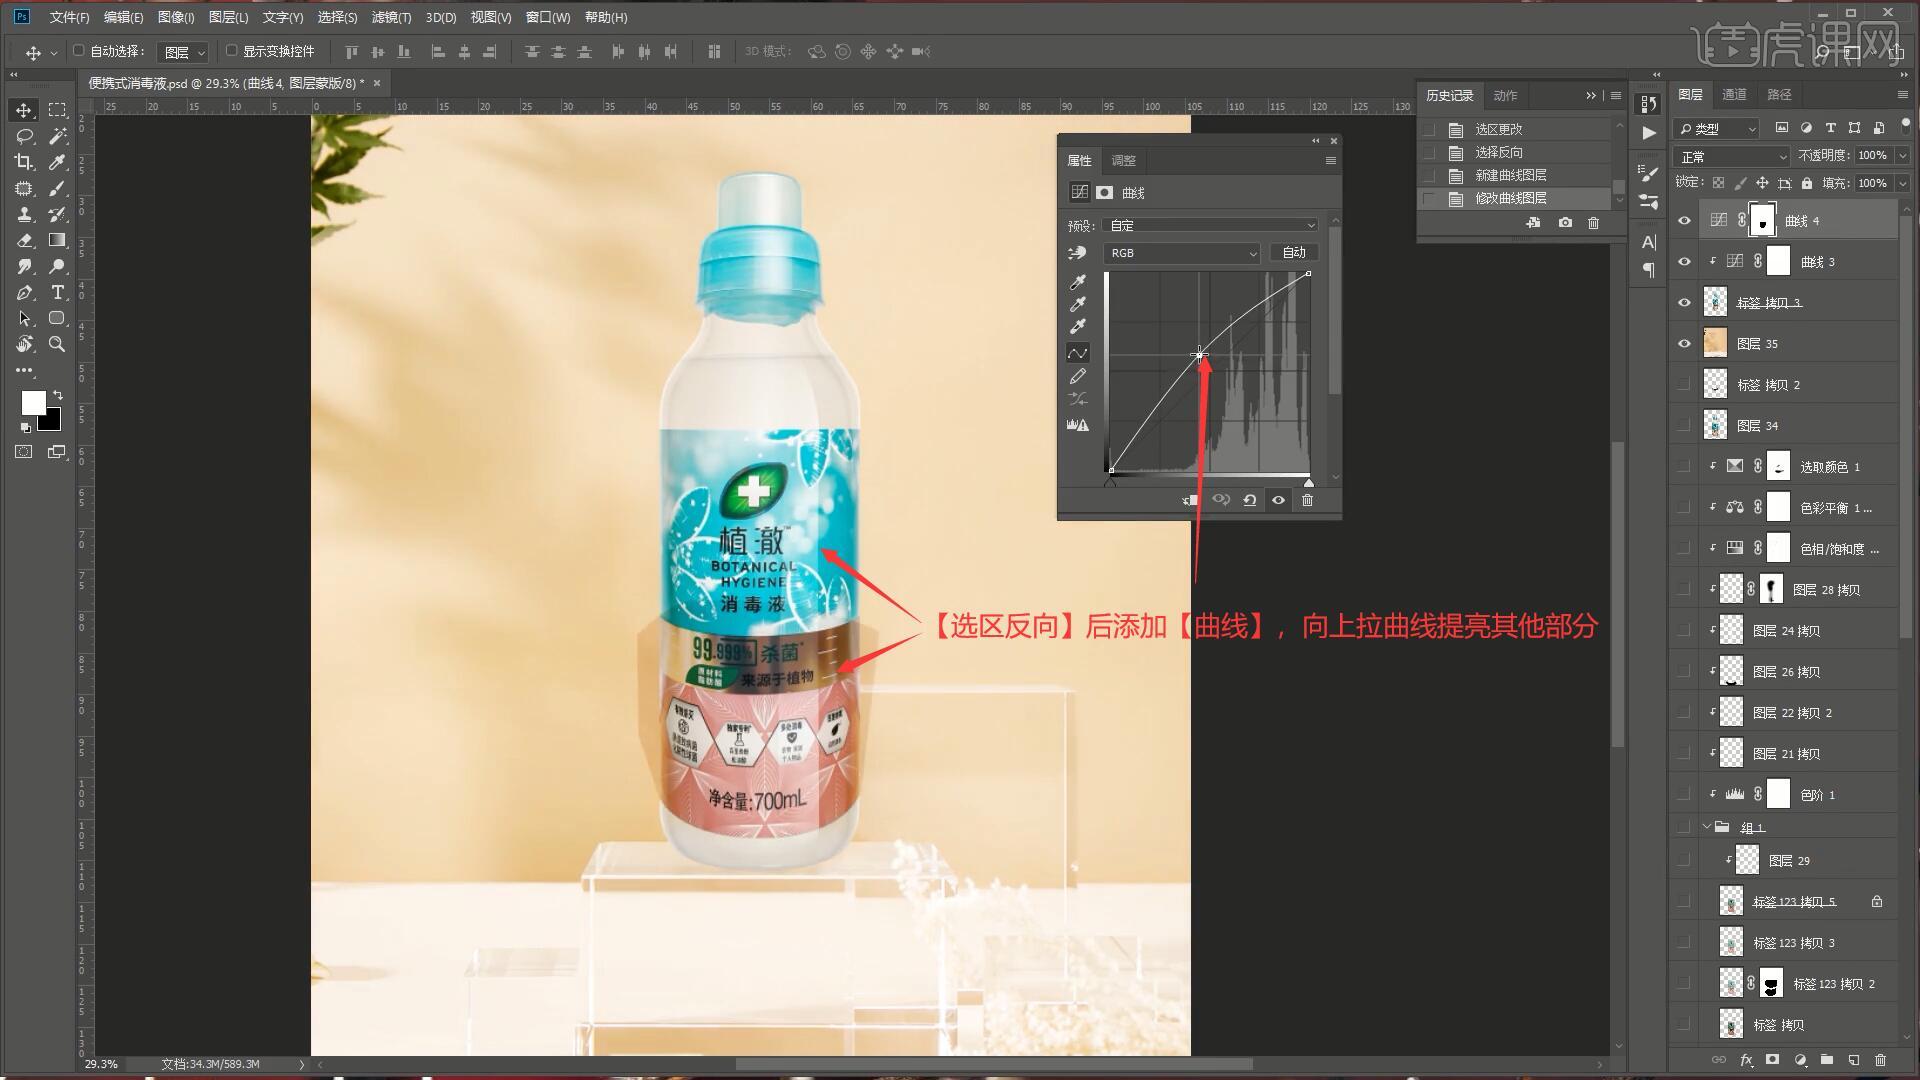
Task: Enable the 自动选择 checkbox
Action: coord(79,51)
